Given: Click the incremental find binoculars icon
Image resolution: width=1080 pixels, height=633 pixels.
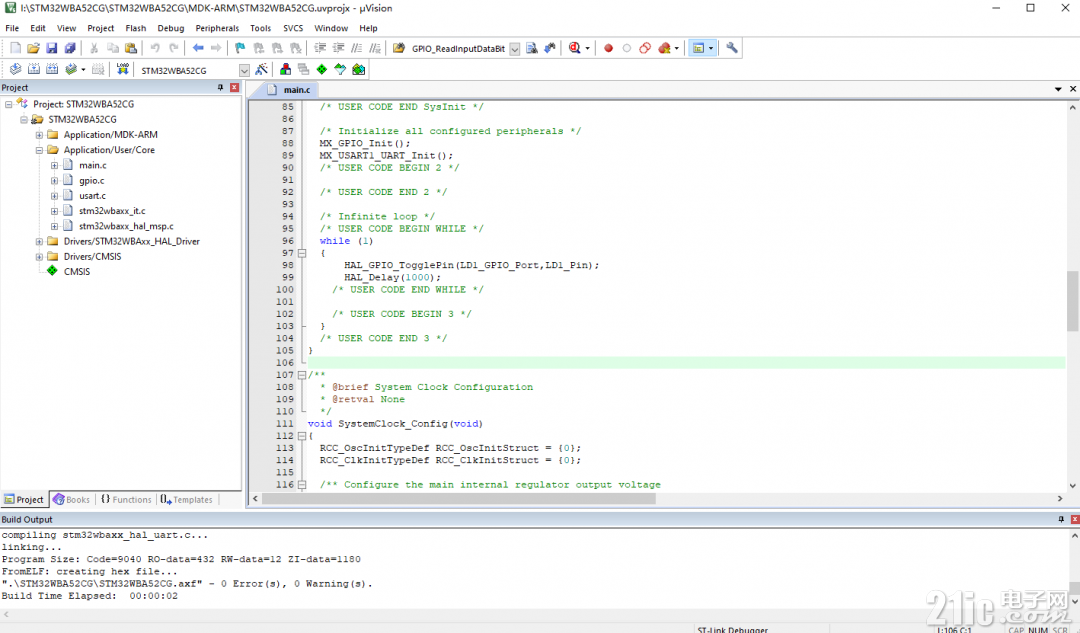Looking at the screenshot, I should click(550, 48).
